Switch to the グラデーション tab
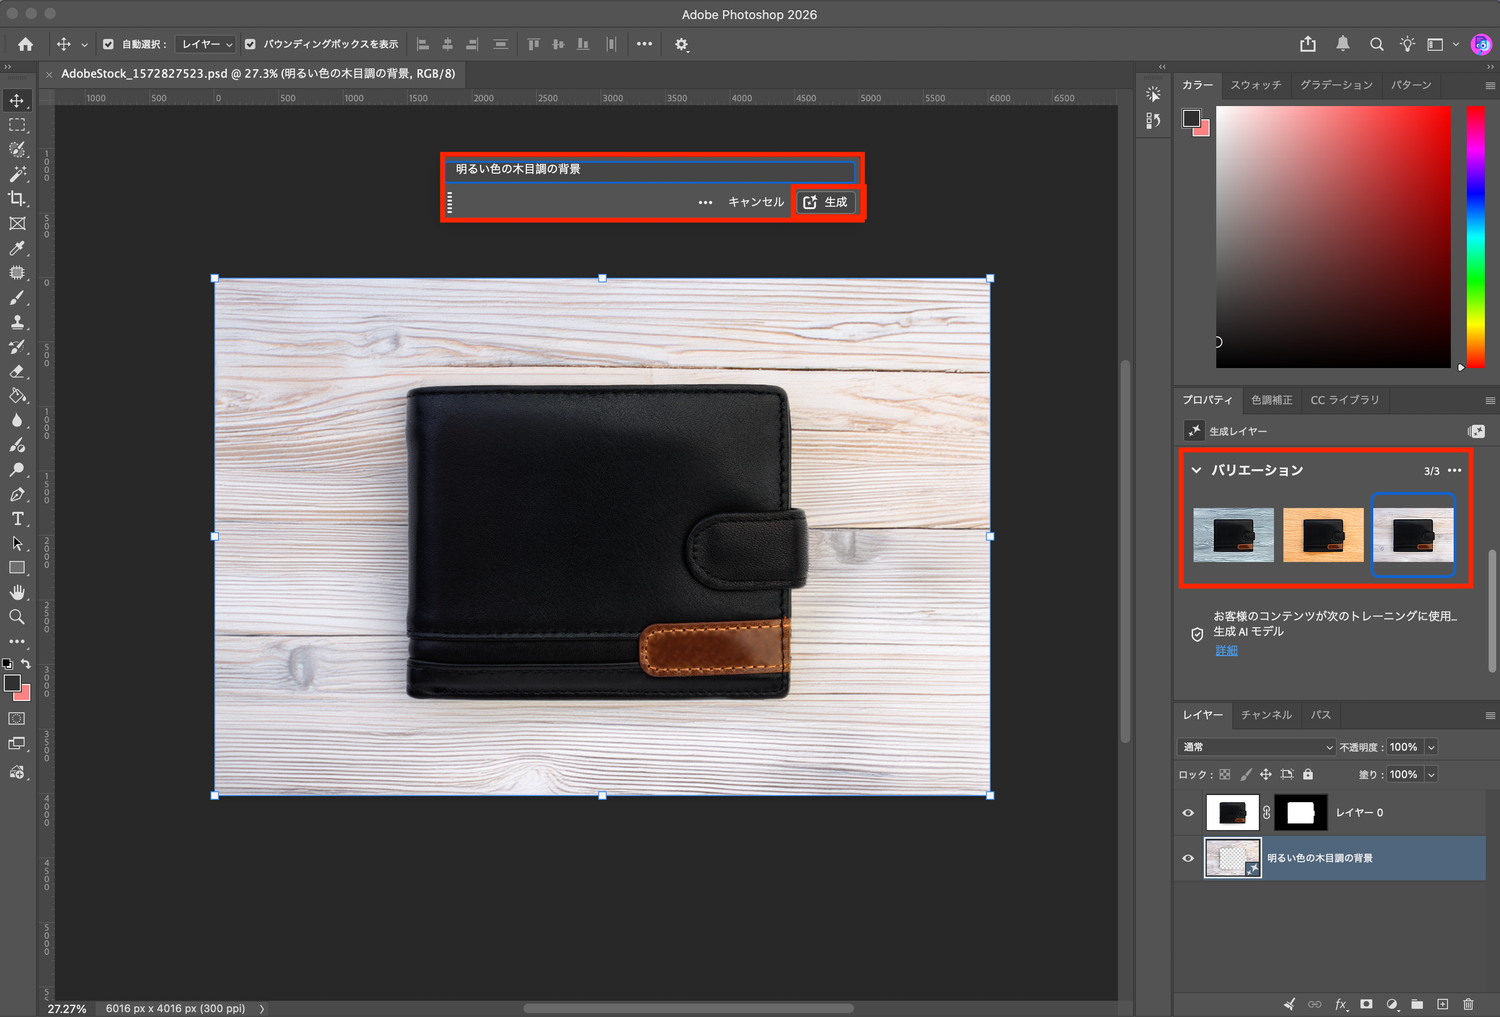 pos(1337,85)
